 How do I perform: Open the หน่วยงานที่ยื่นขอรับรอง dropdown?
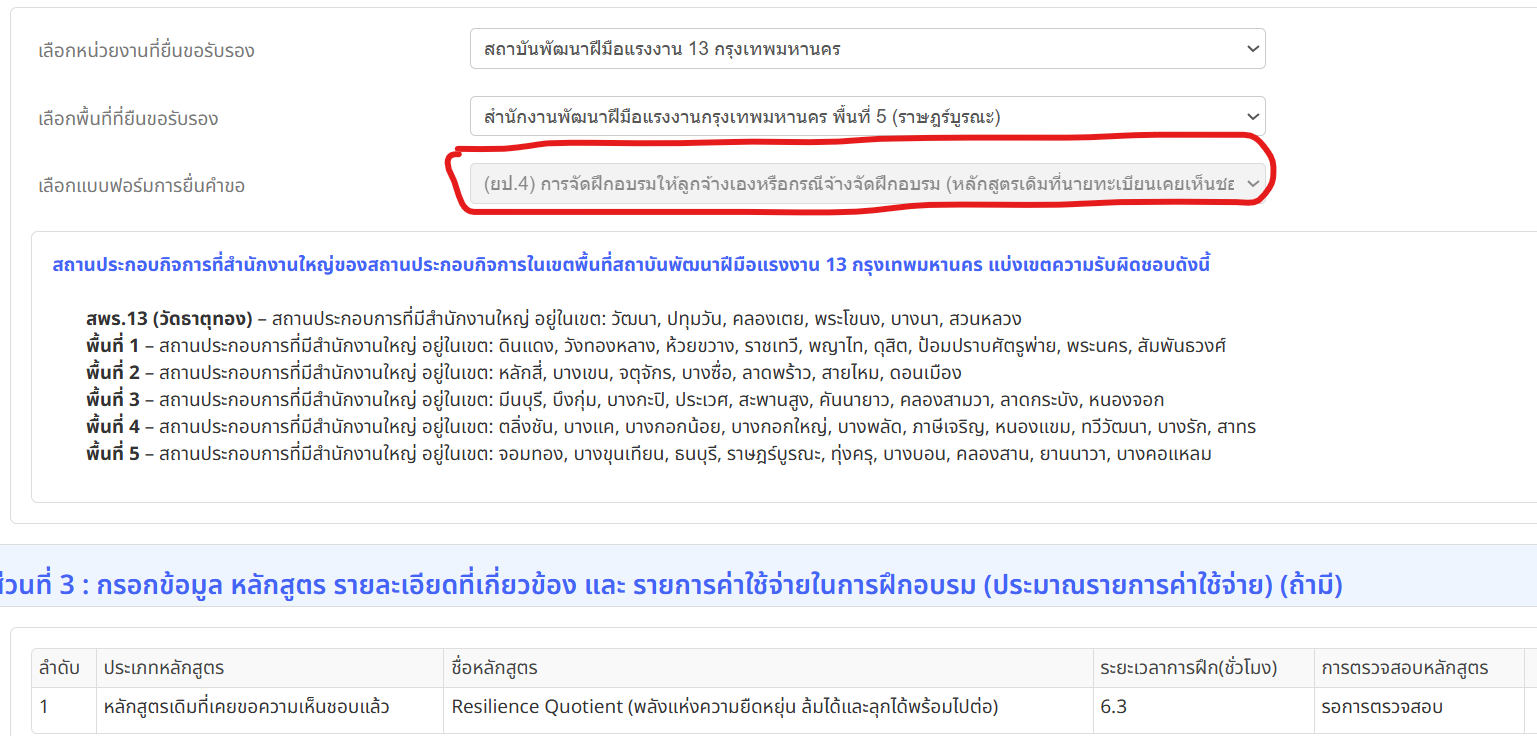click(867, 49)
